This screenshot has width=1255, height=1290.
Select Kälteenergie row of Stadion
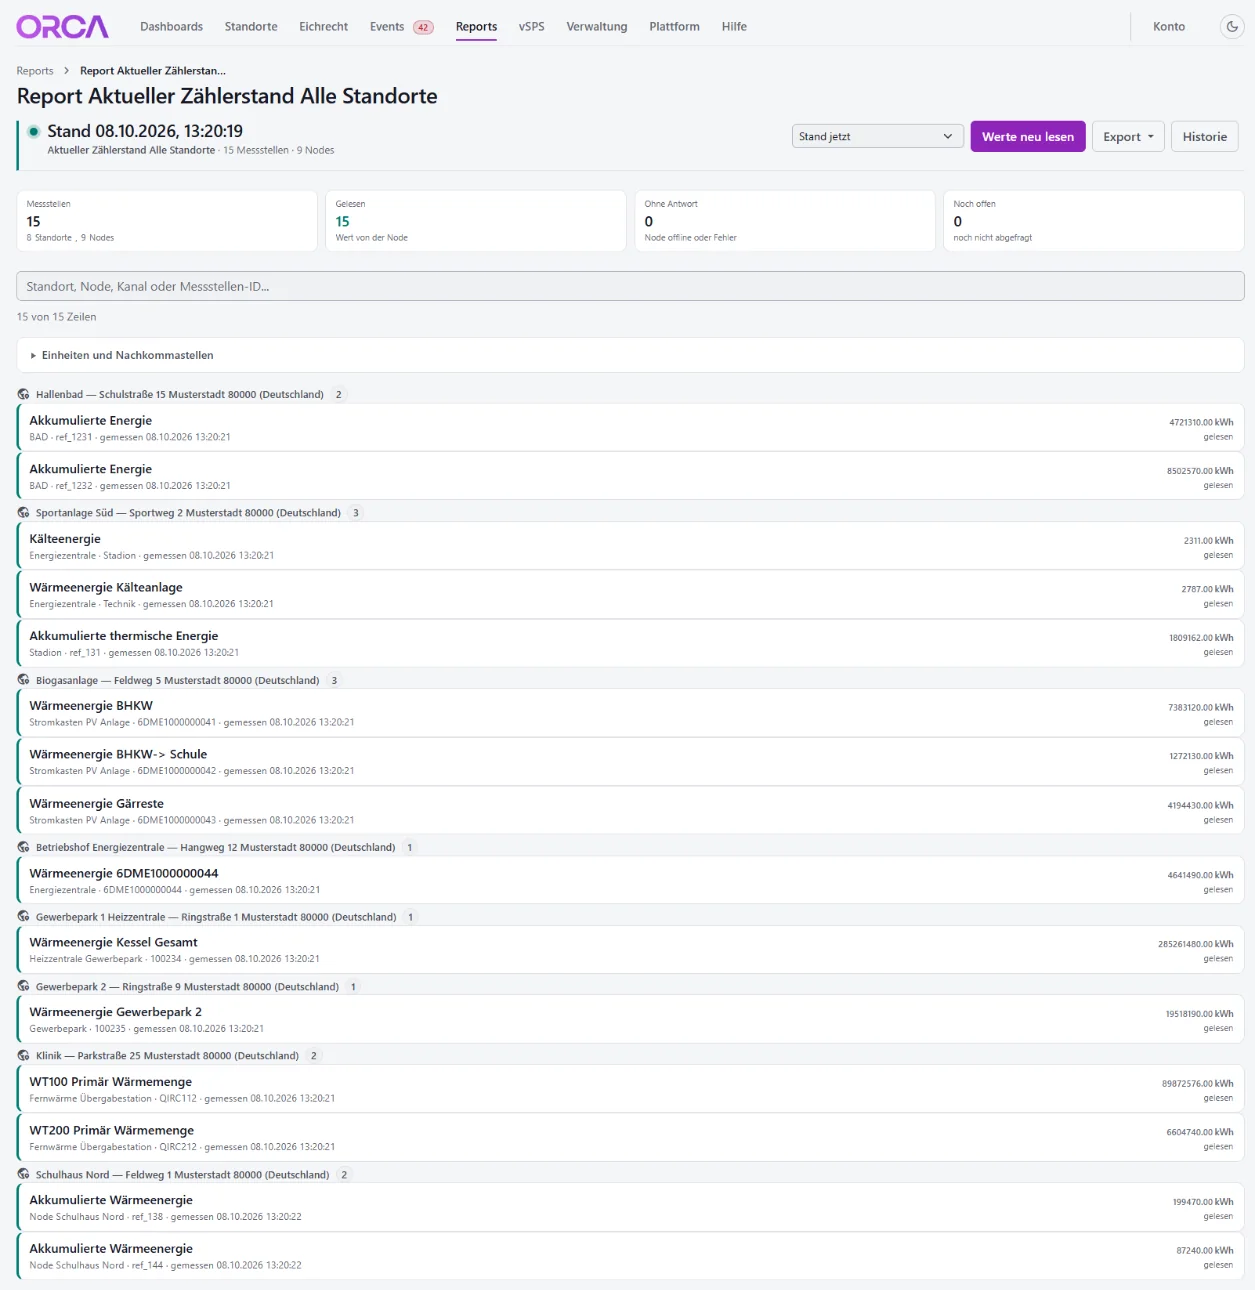(x=630, y=546)
